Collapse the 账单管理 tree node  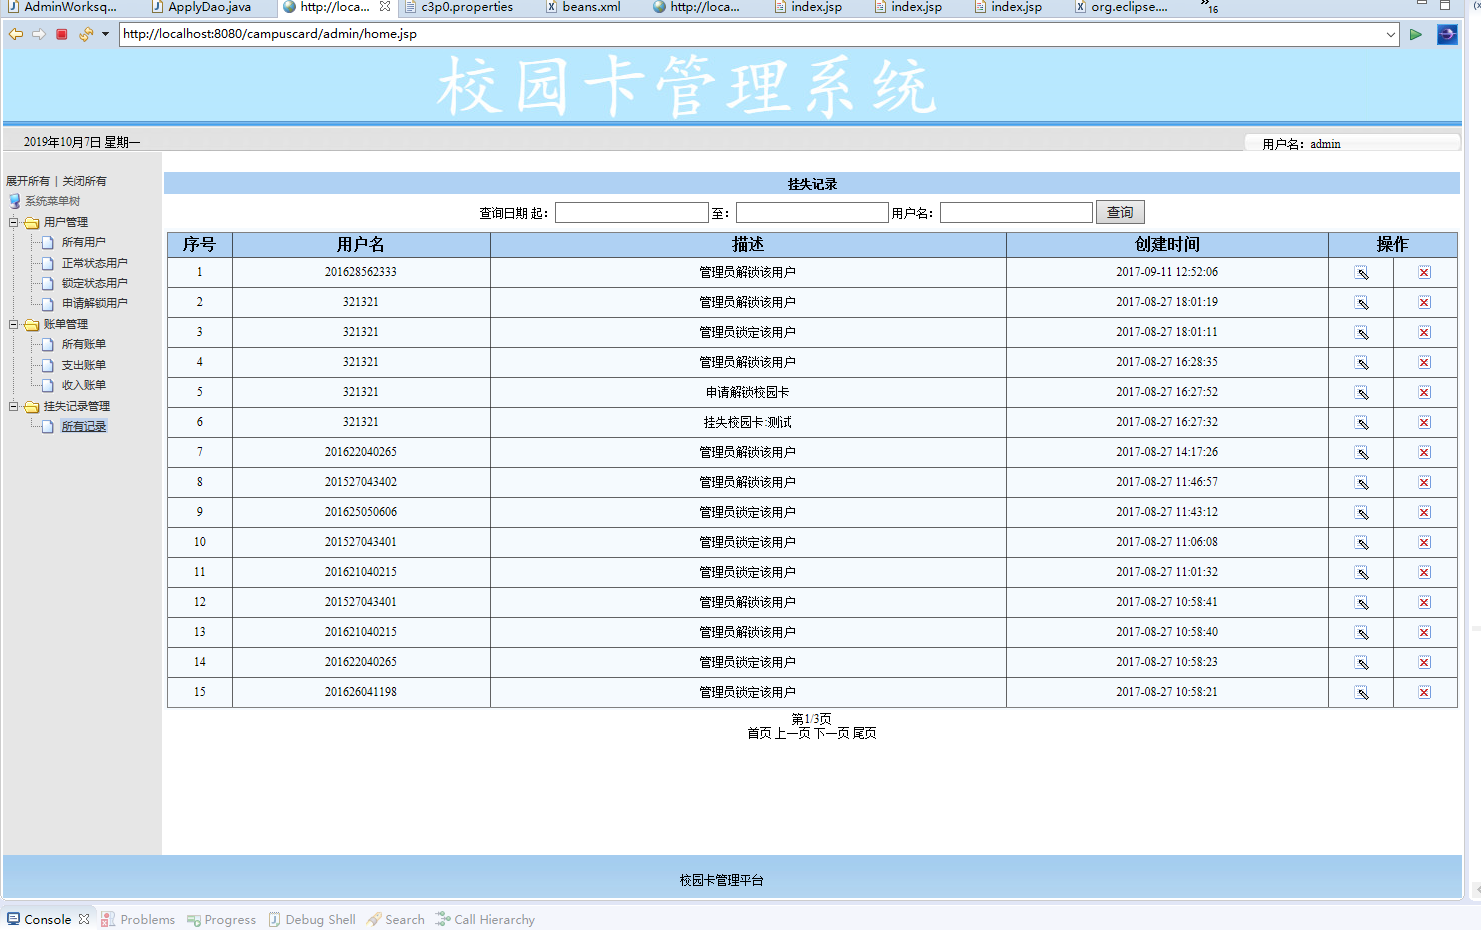[x=12, y=324]
